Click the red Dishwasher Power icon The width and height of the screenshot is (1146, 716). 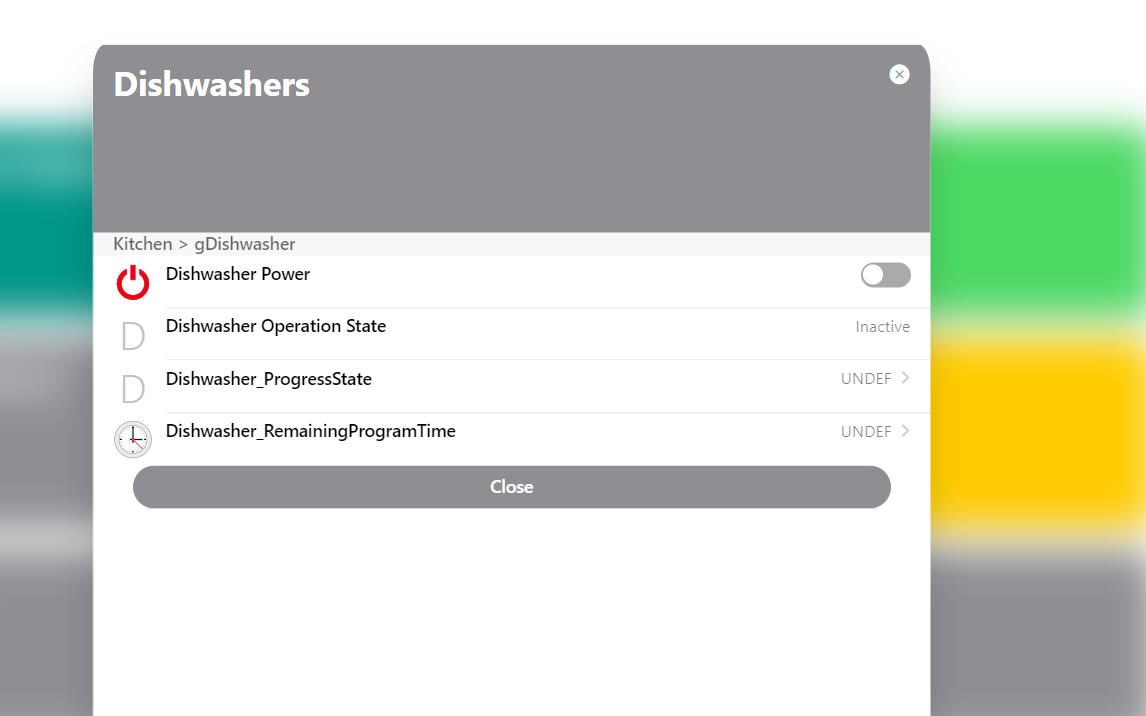pos(133,283)
